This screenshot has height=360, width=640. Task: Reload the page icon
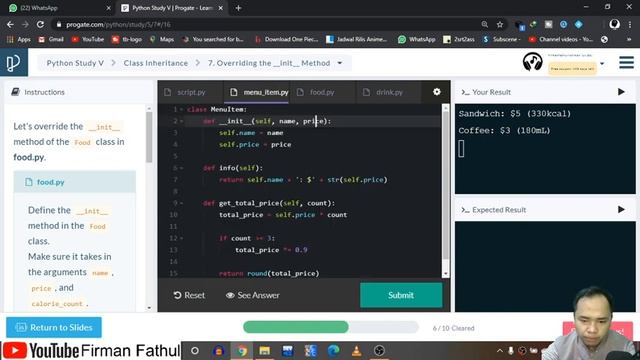pos(40,24)
